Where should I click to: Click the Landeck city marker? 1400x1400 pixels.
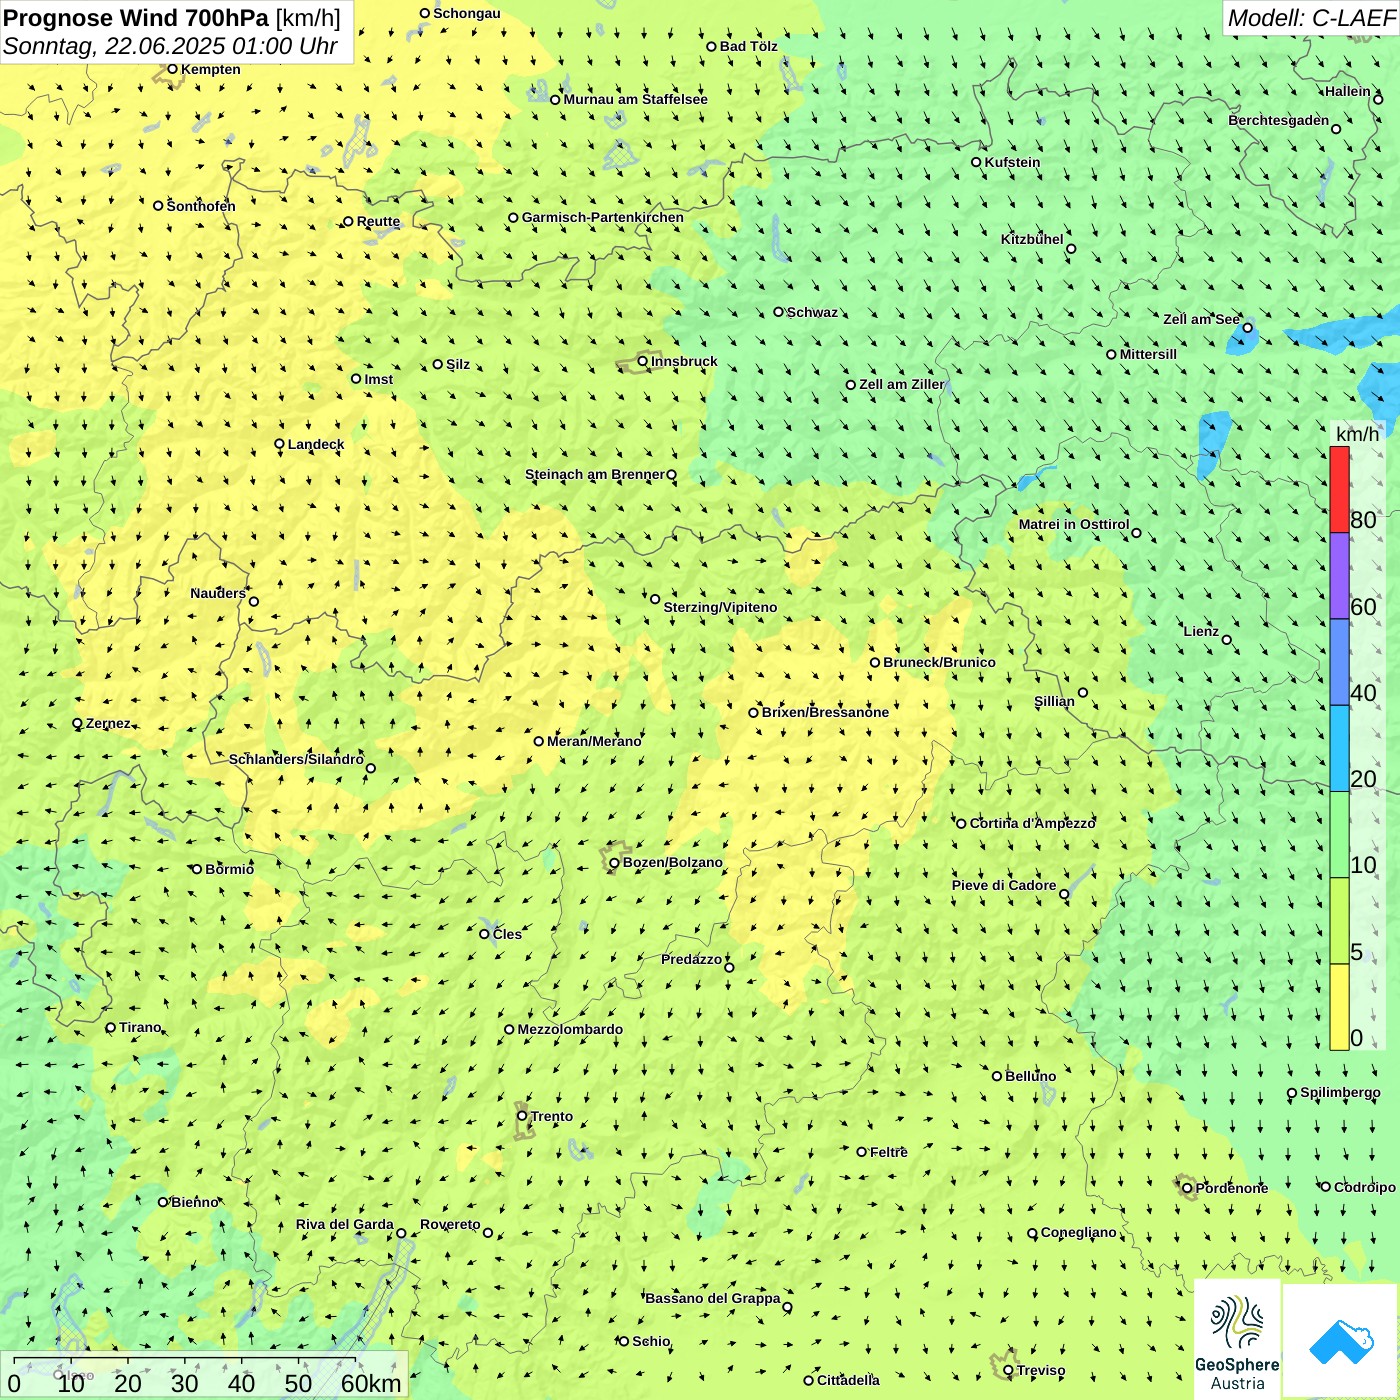(x=280, y=444)
